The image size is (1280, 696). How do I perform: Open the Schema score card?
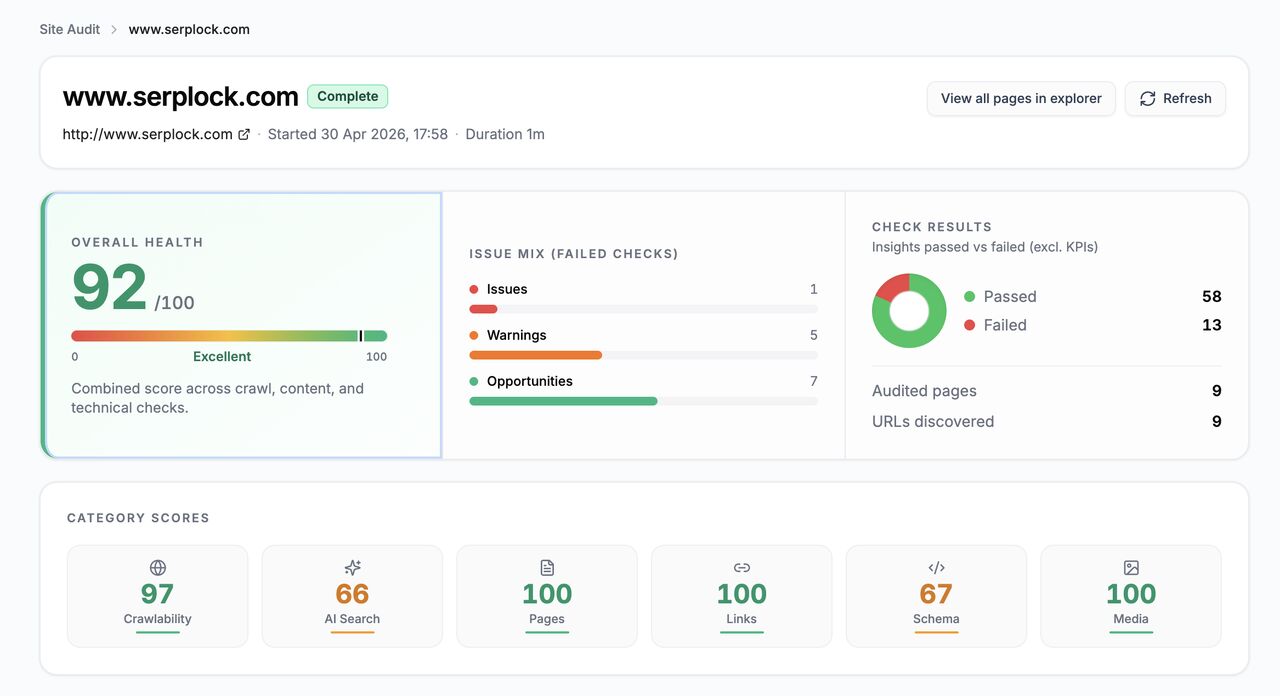[936, 596]
